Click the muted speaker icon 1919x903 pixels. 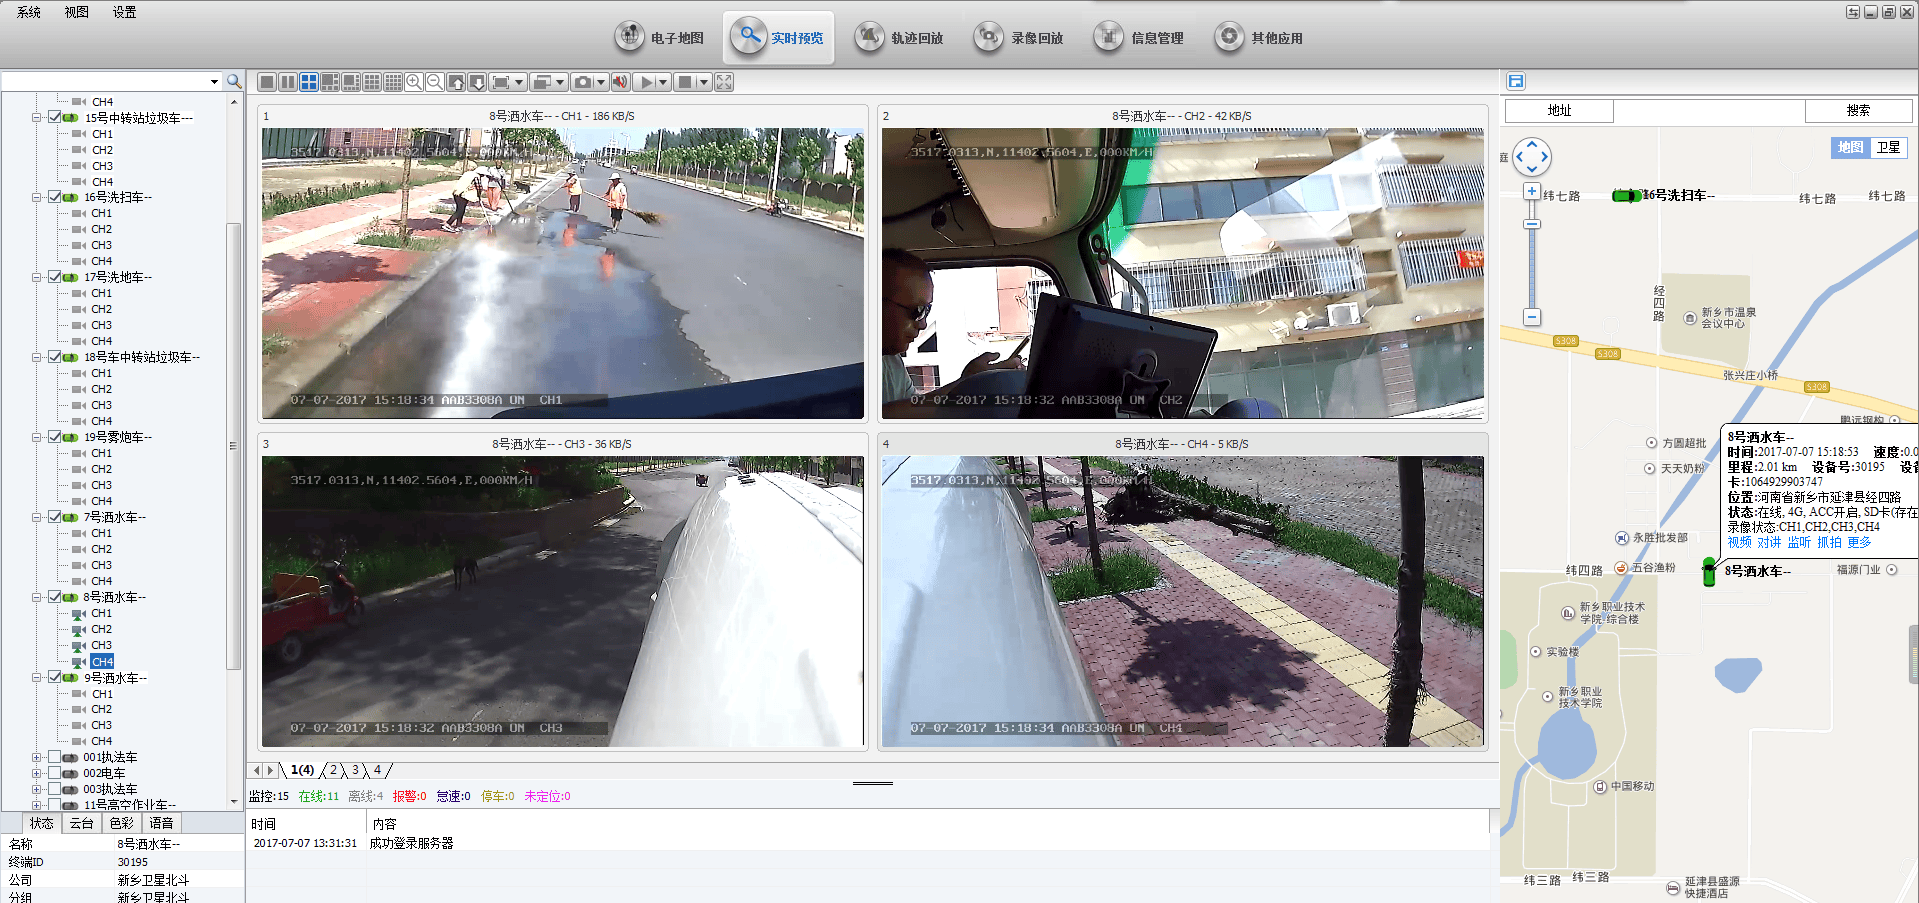click(620, 82)
